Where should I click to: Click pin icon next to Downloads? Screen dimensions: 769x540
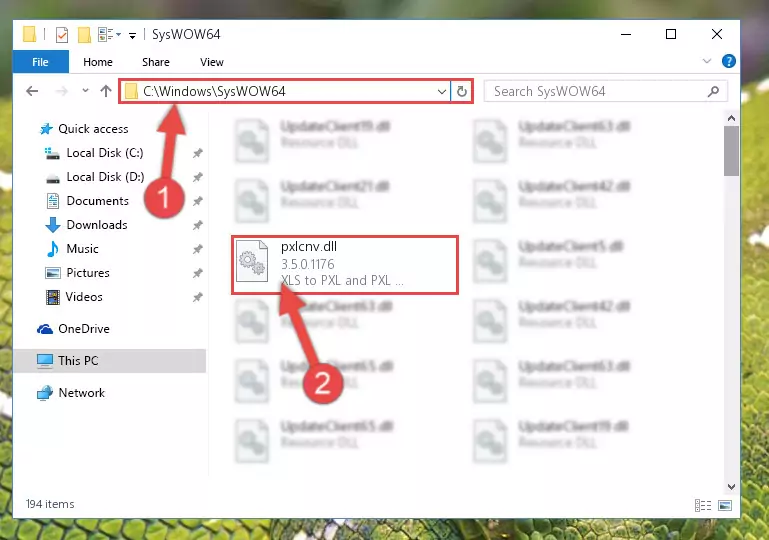pos(198,225)
